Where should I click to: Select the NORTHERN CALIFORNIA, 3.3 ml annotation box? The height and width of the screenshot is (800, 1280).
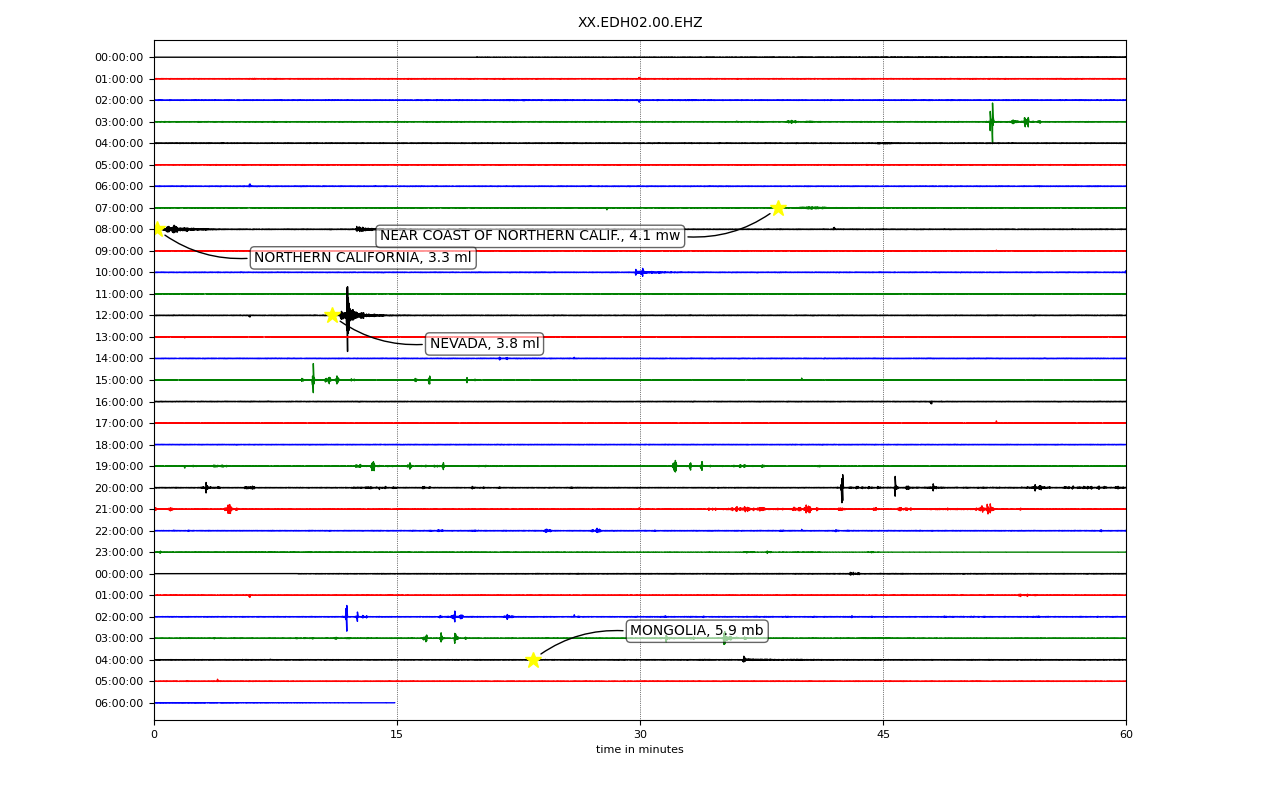tap(363, 258)
